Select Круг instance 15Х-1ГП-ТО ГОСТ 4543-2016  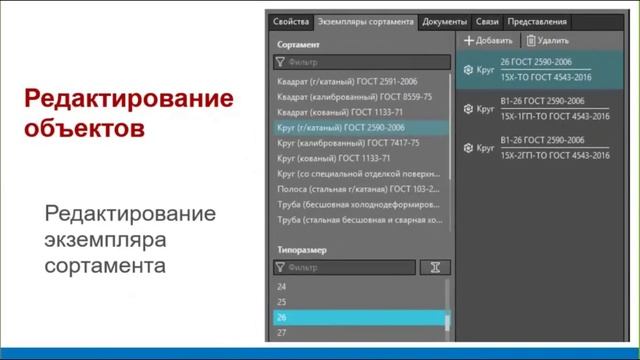tap(540, 109)
